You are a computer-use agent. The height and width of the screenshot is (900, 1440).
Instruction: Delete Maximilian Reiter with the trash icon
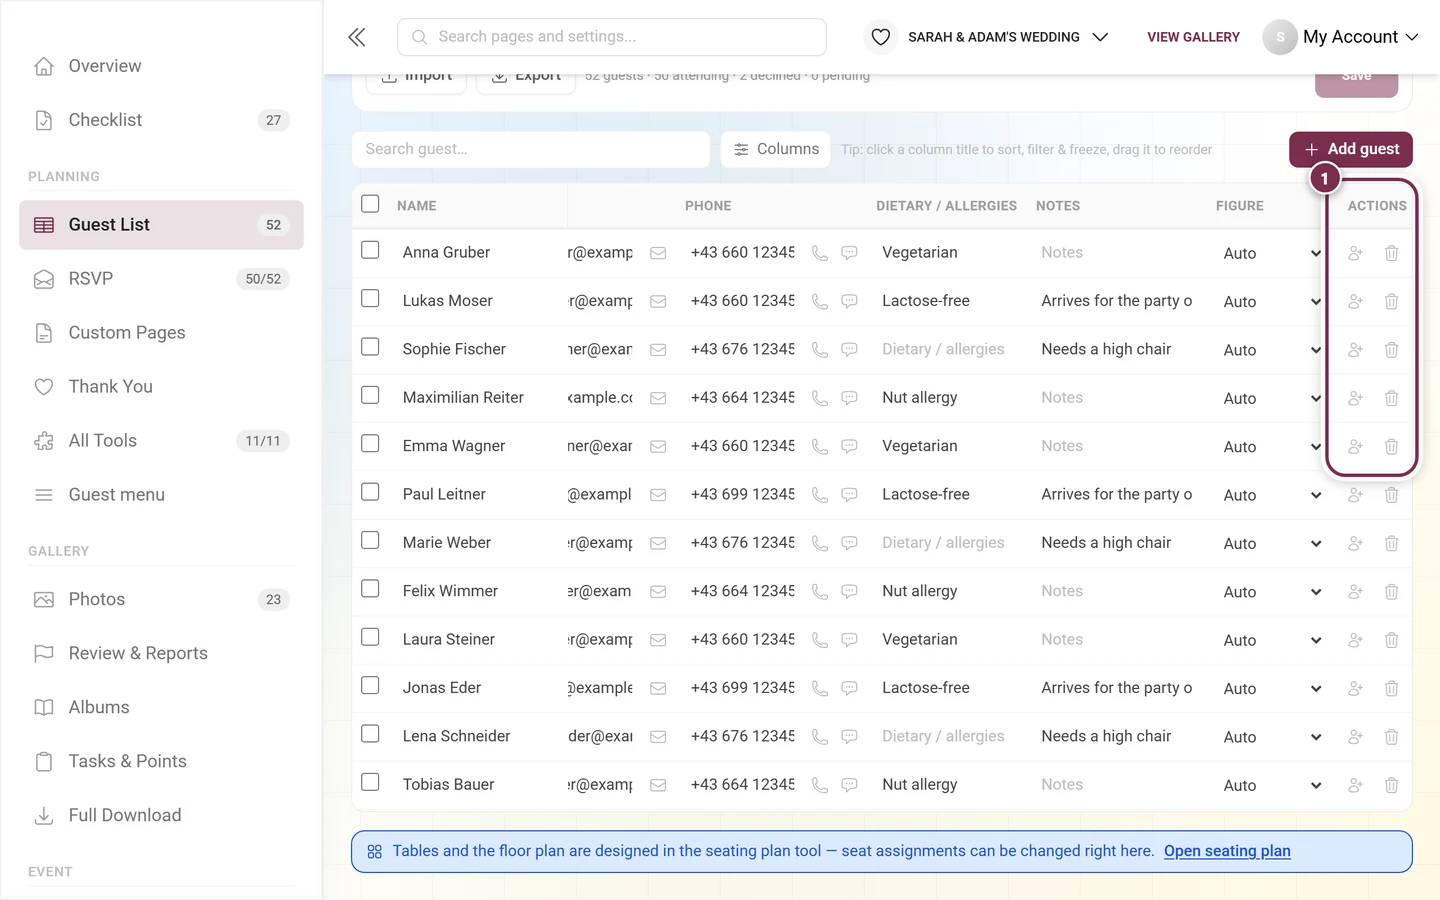tap(1391, 398)
